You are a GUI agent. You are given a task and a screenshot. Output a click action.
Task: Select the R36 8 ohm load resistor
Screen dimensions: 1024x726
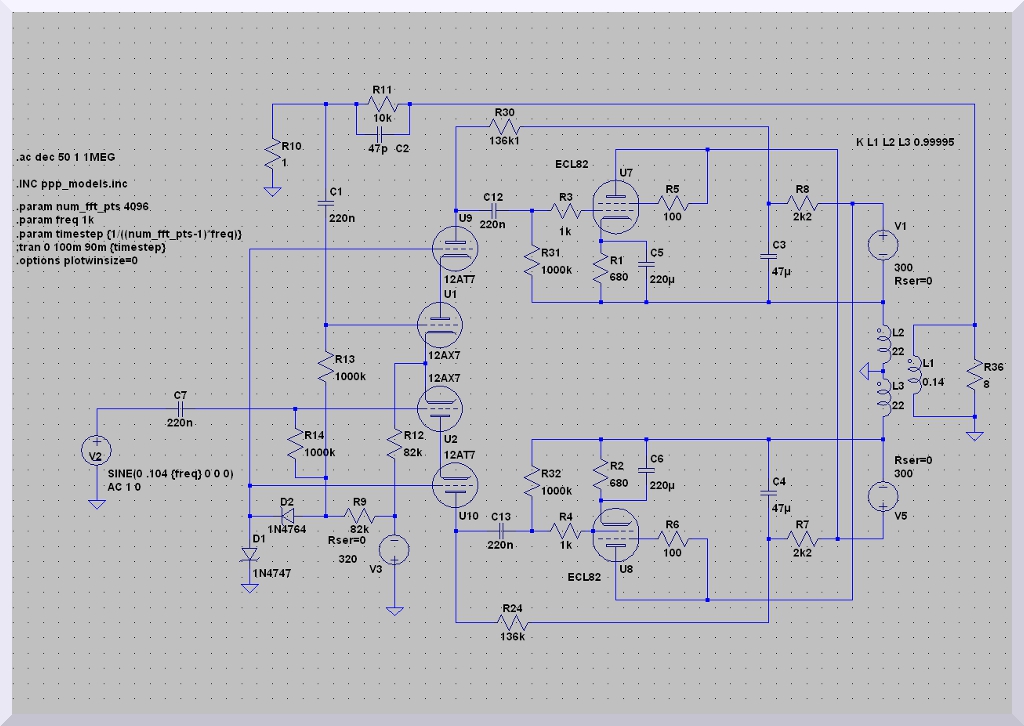pyautogui.click(x=973, y=378)
